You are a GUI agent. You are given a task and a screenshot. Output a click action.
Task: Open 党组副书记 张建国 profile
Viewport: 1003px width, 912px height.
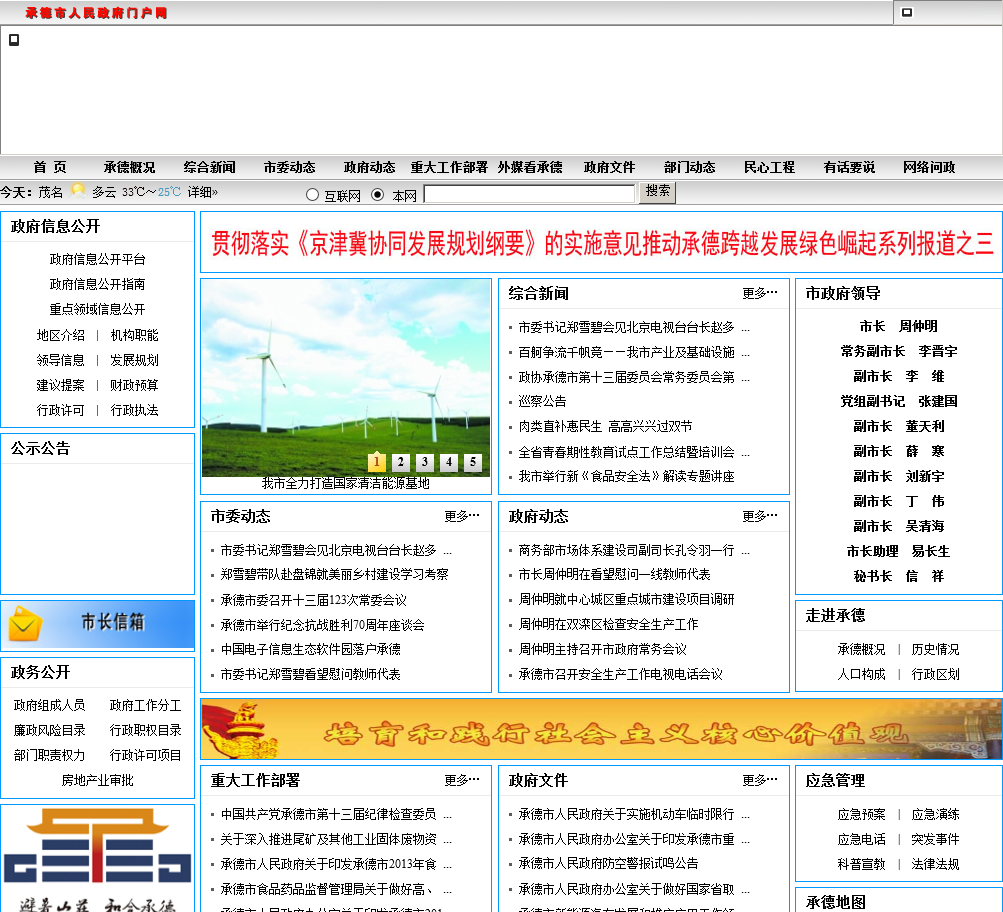899,401
